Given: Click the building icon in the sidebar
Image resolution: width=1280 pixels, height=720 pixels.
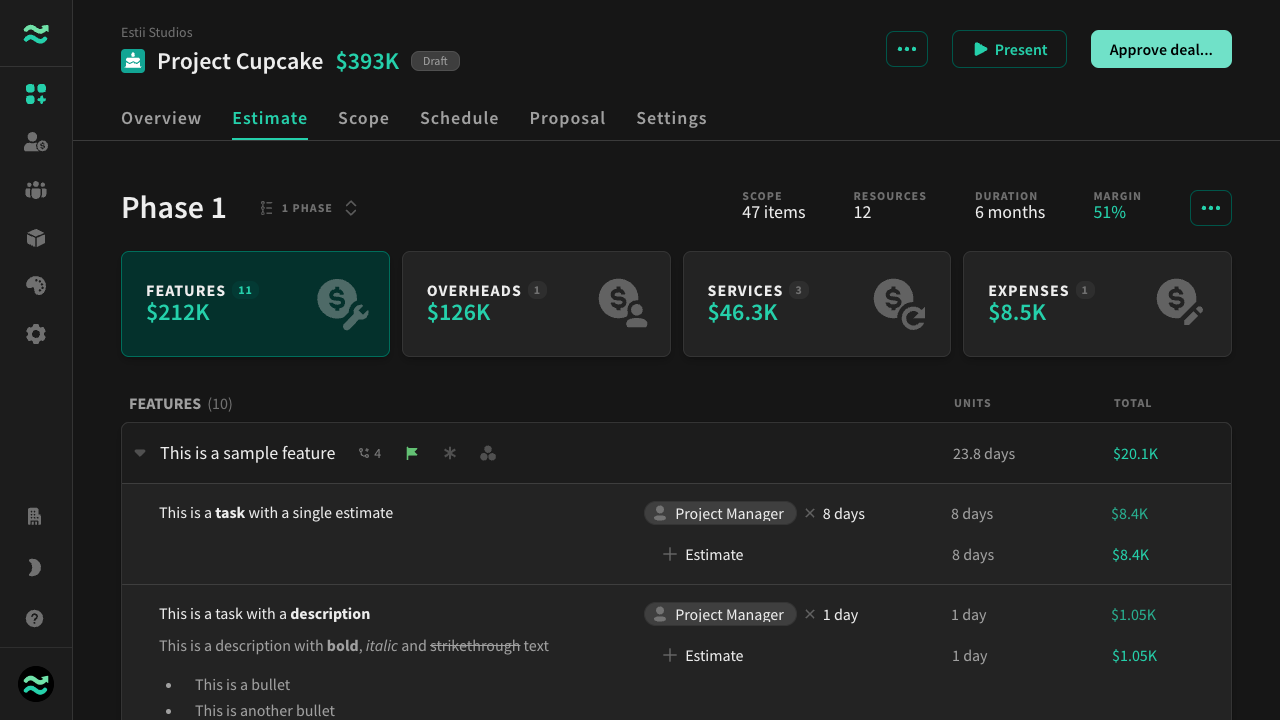Looking at the screenshot, I should 35,517.
